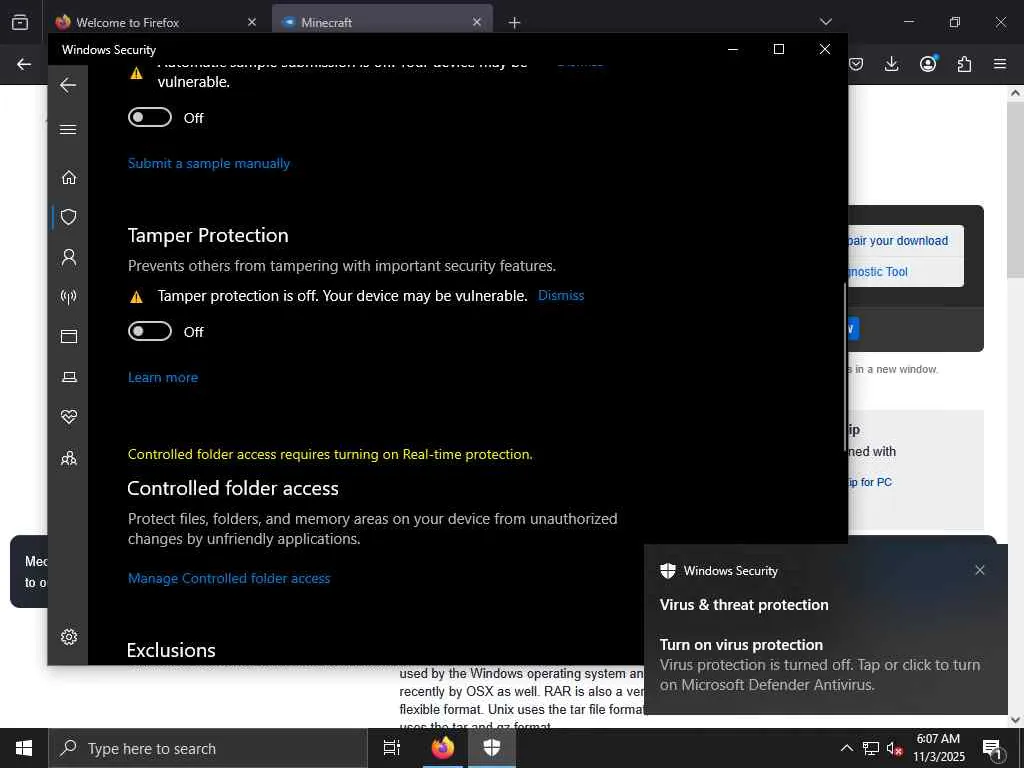Click the muted volume tray icon
This screenshot has height=768, width=1024.
[894, 748]
